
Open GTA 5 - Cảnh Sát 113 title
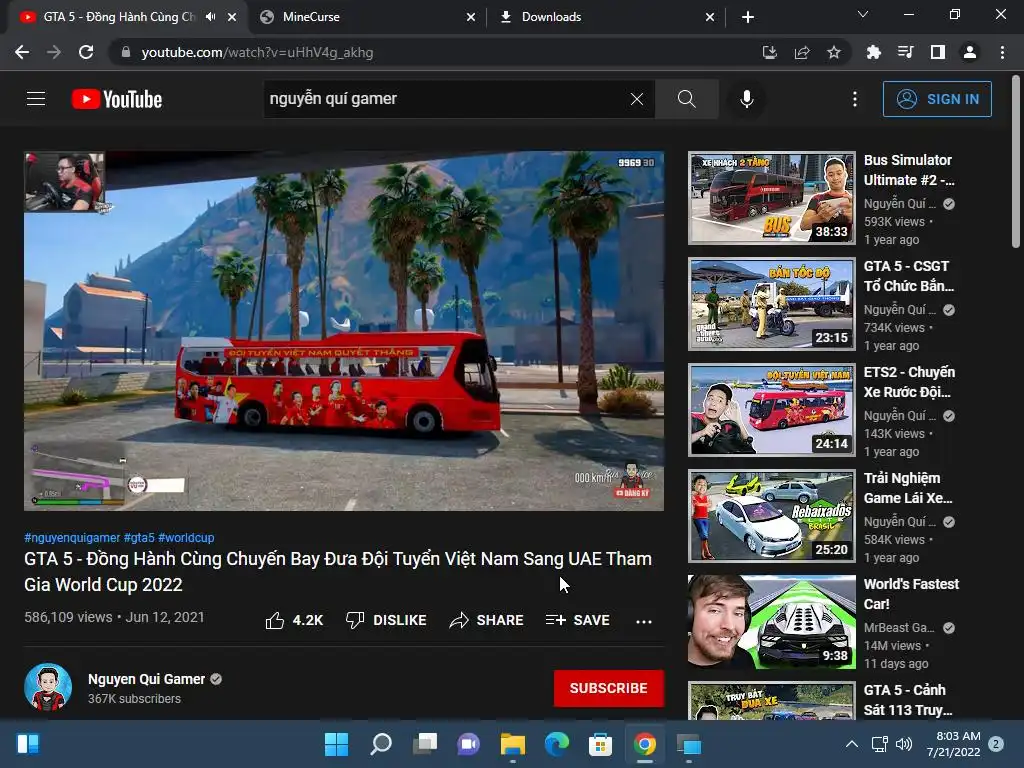[x=908, y=700]
